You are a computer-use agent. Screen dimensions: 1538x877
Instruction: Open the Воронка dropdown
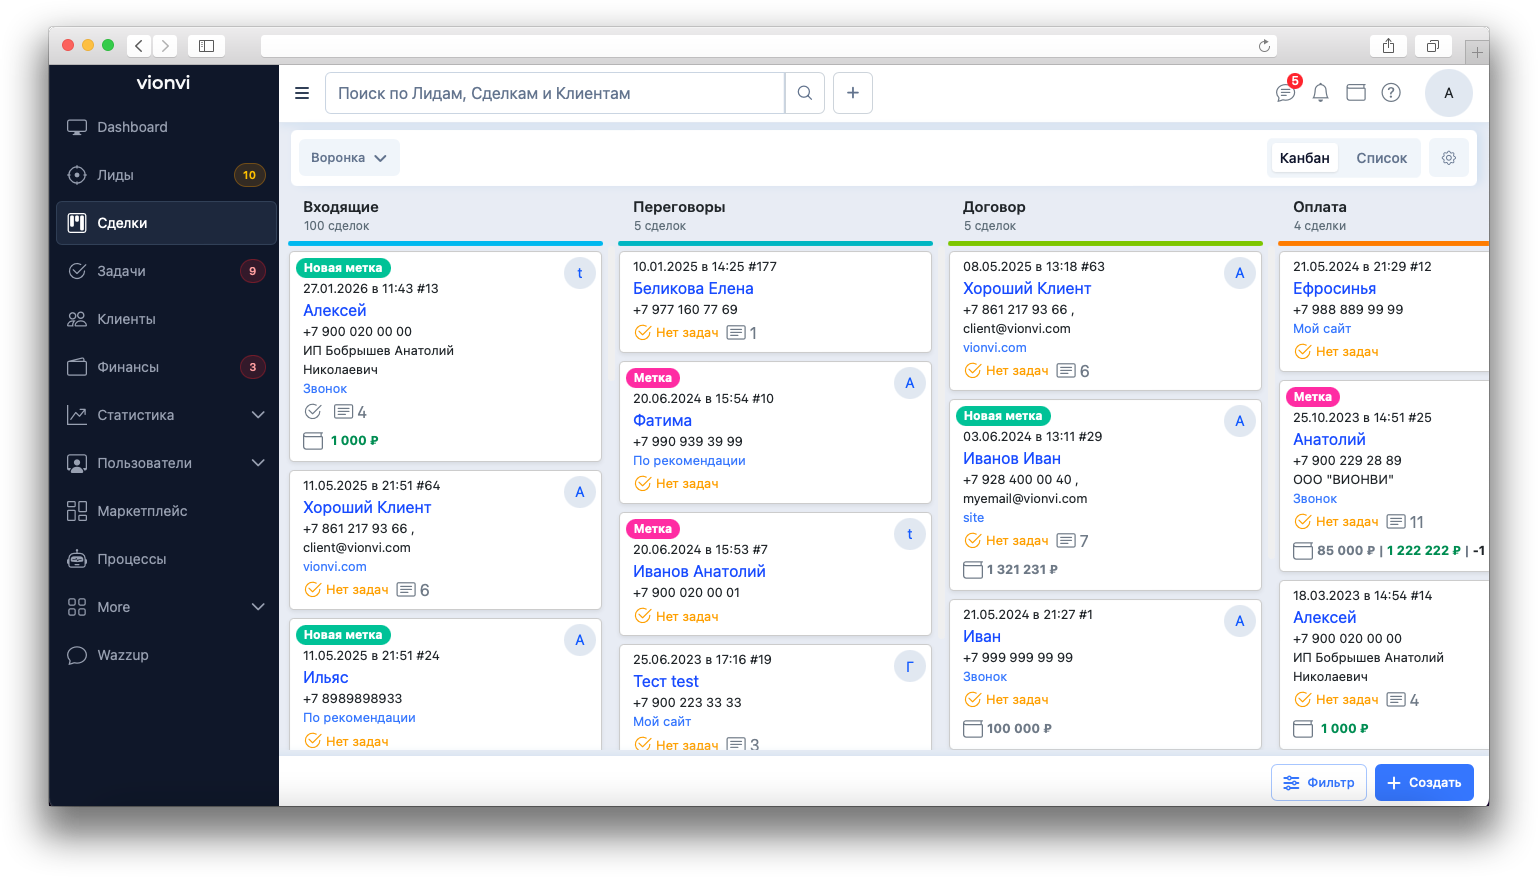tap(349, 158)
